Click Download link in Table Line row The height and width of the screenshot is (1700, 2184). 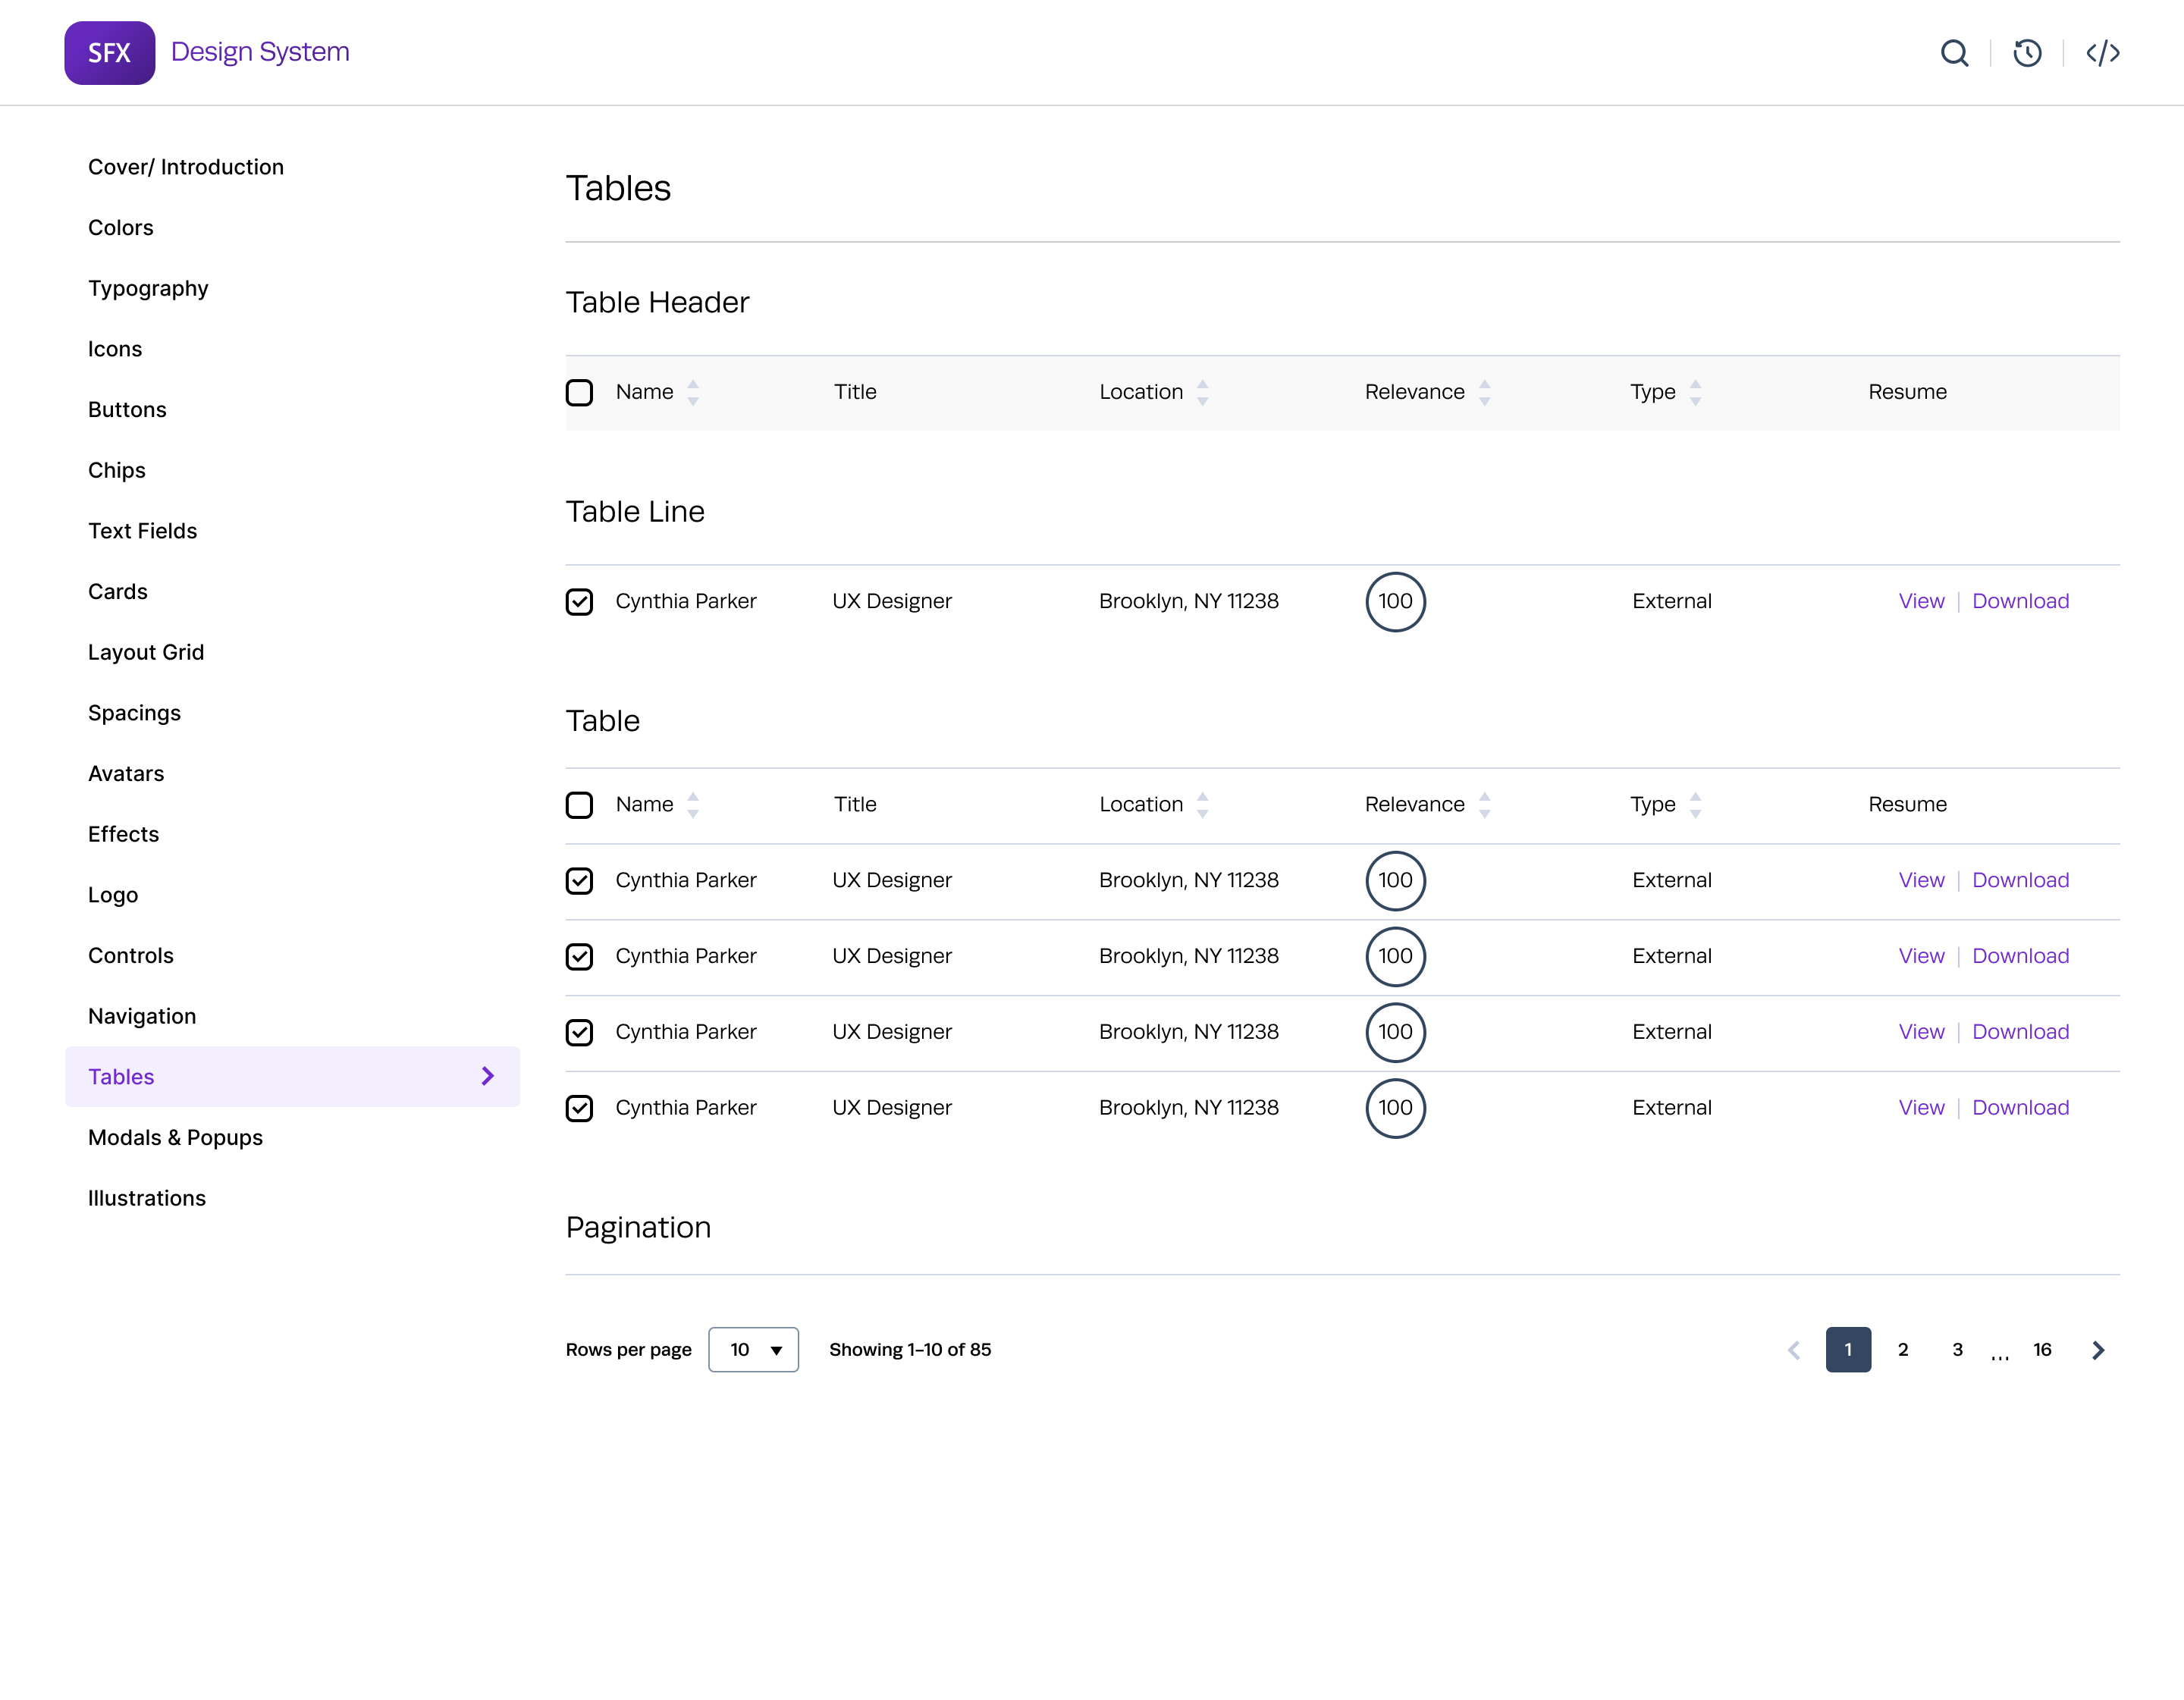pyautogui.click(x=2020, y=601)
